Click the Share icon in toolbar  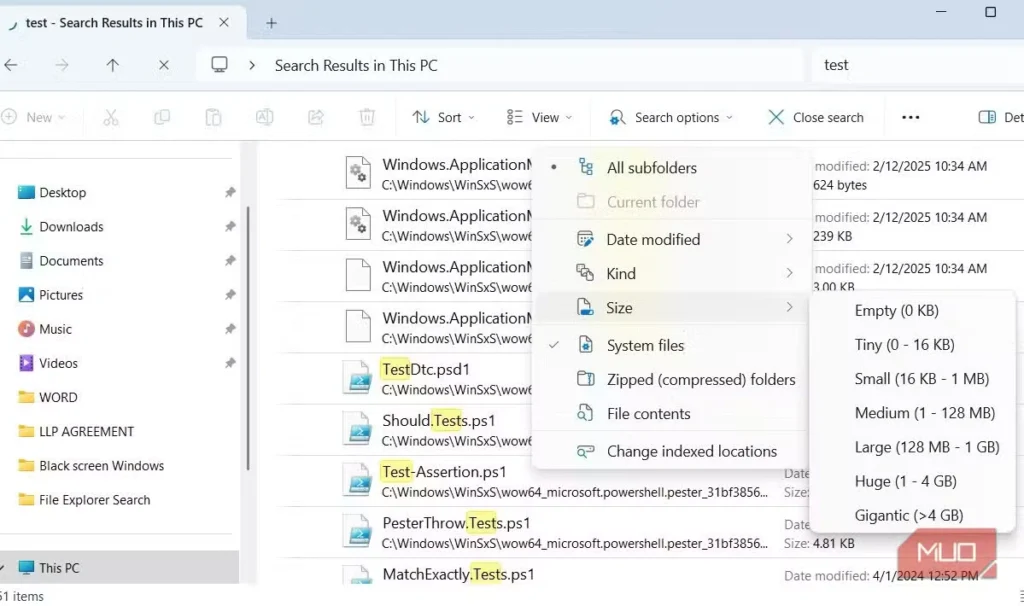[x=316, y=117]
